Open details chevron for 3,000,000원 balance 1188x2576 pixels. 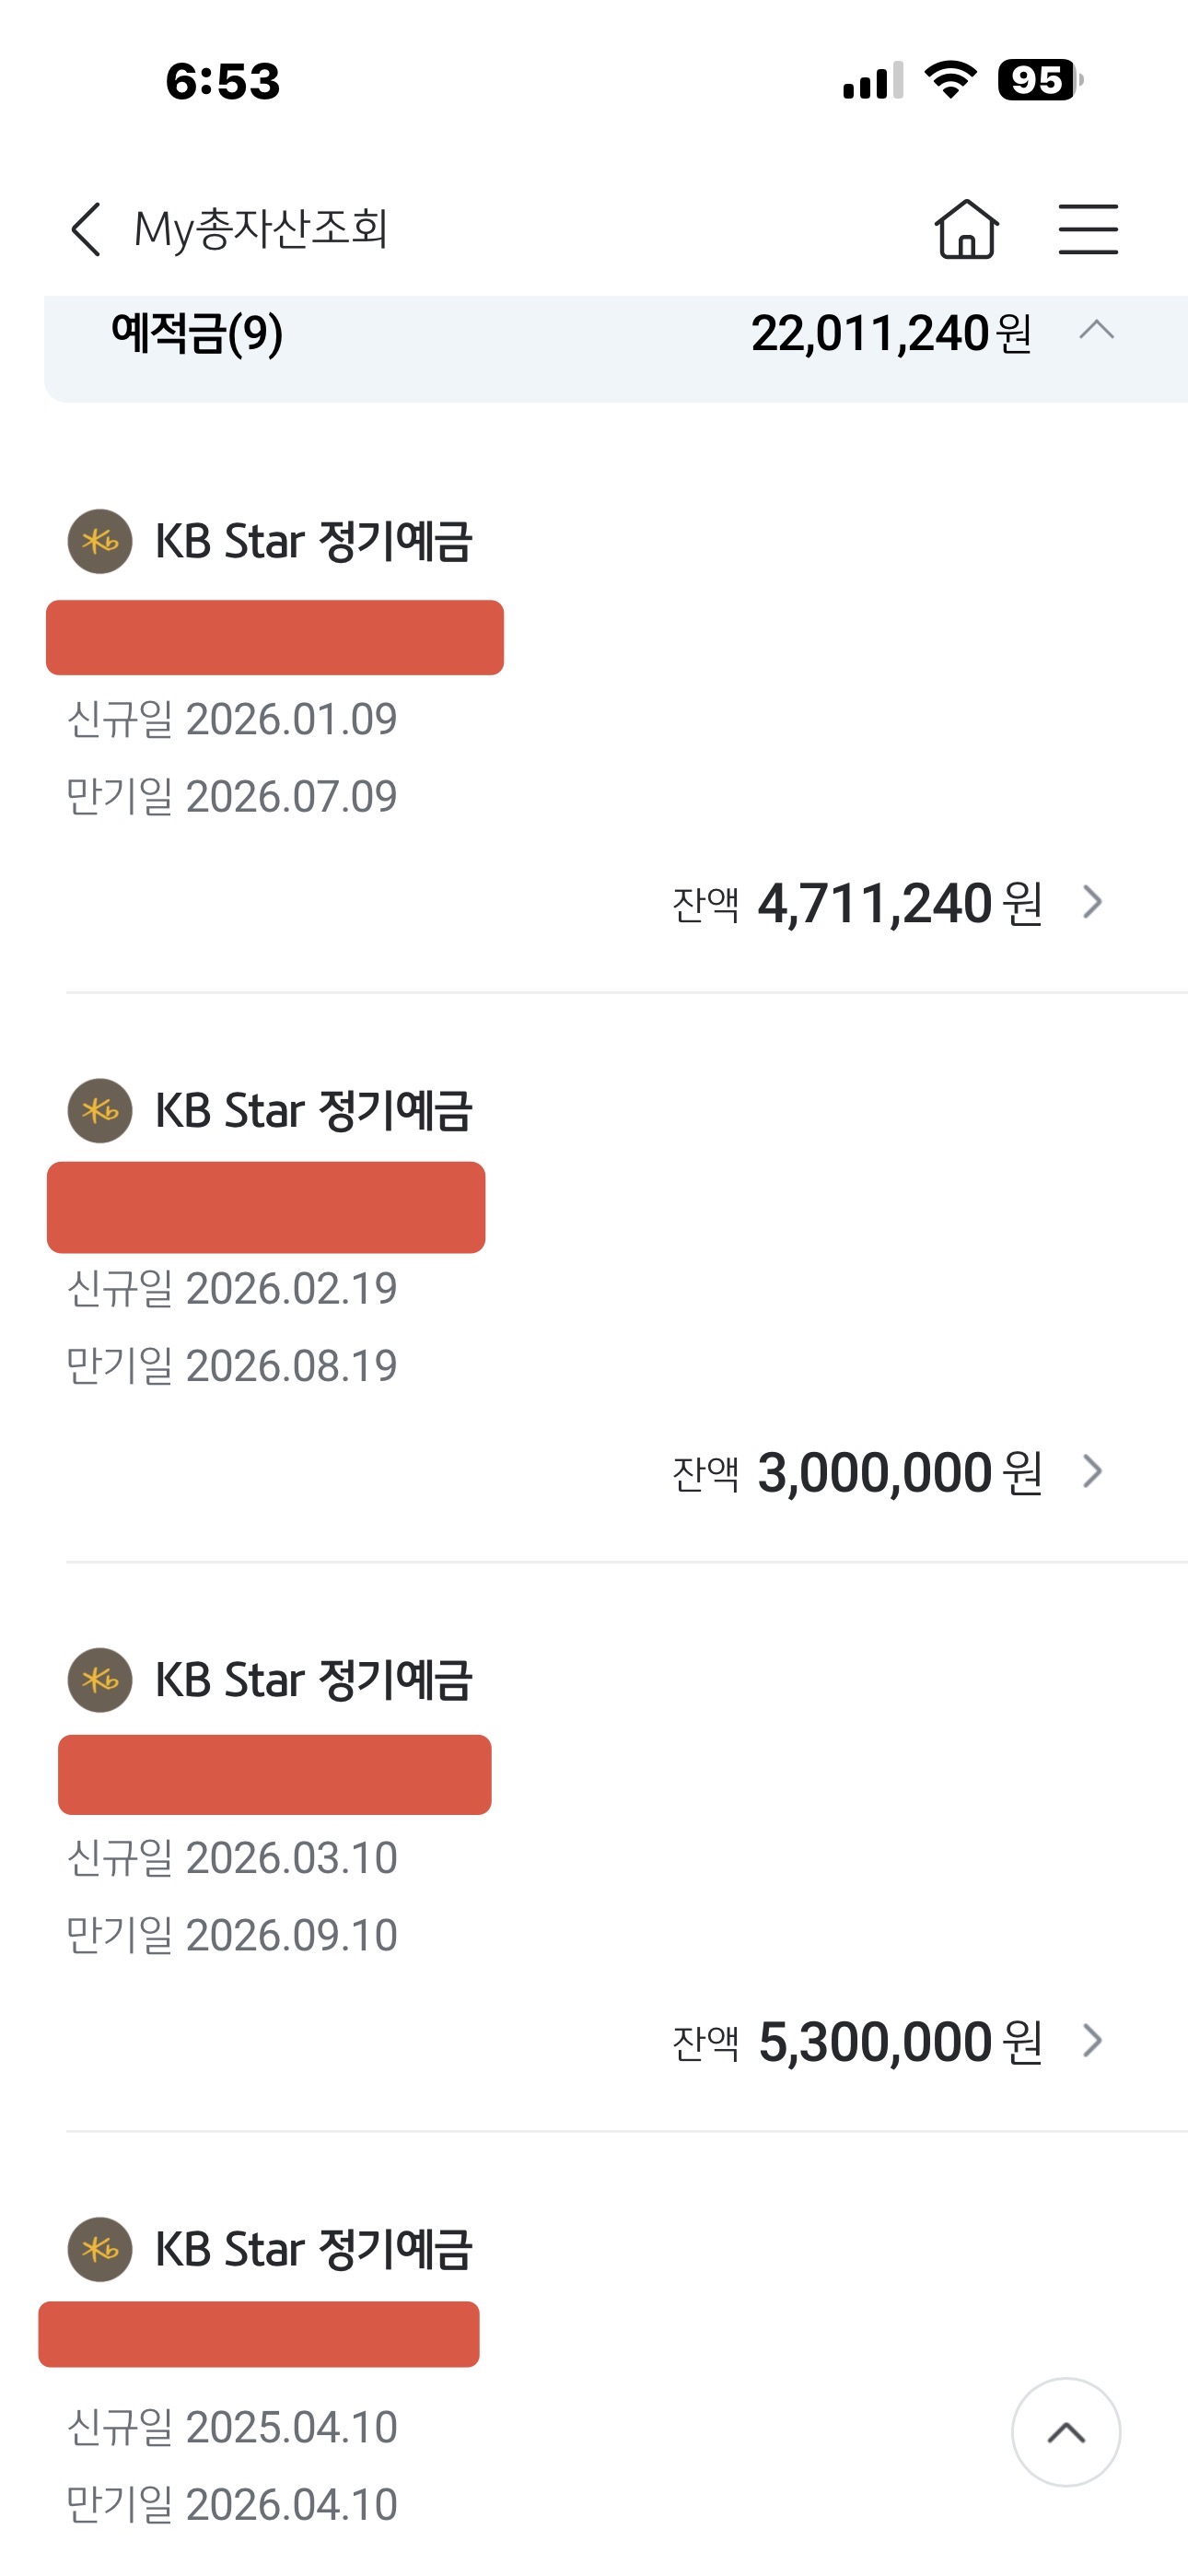coord(1093,1471)
